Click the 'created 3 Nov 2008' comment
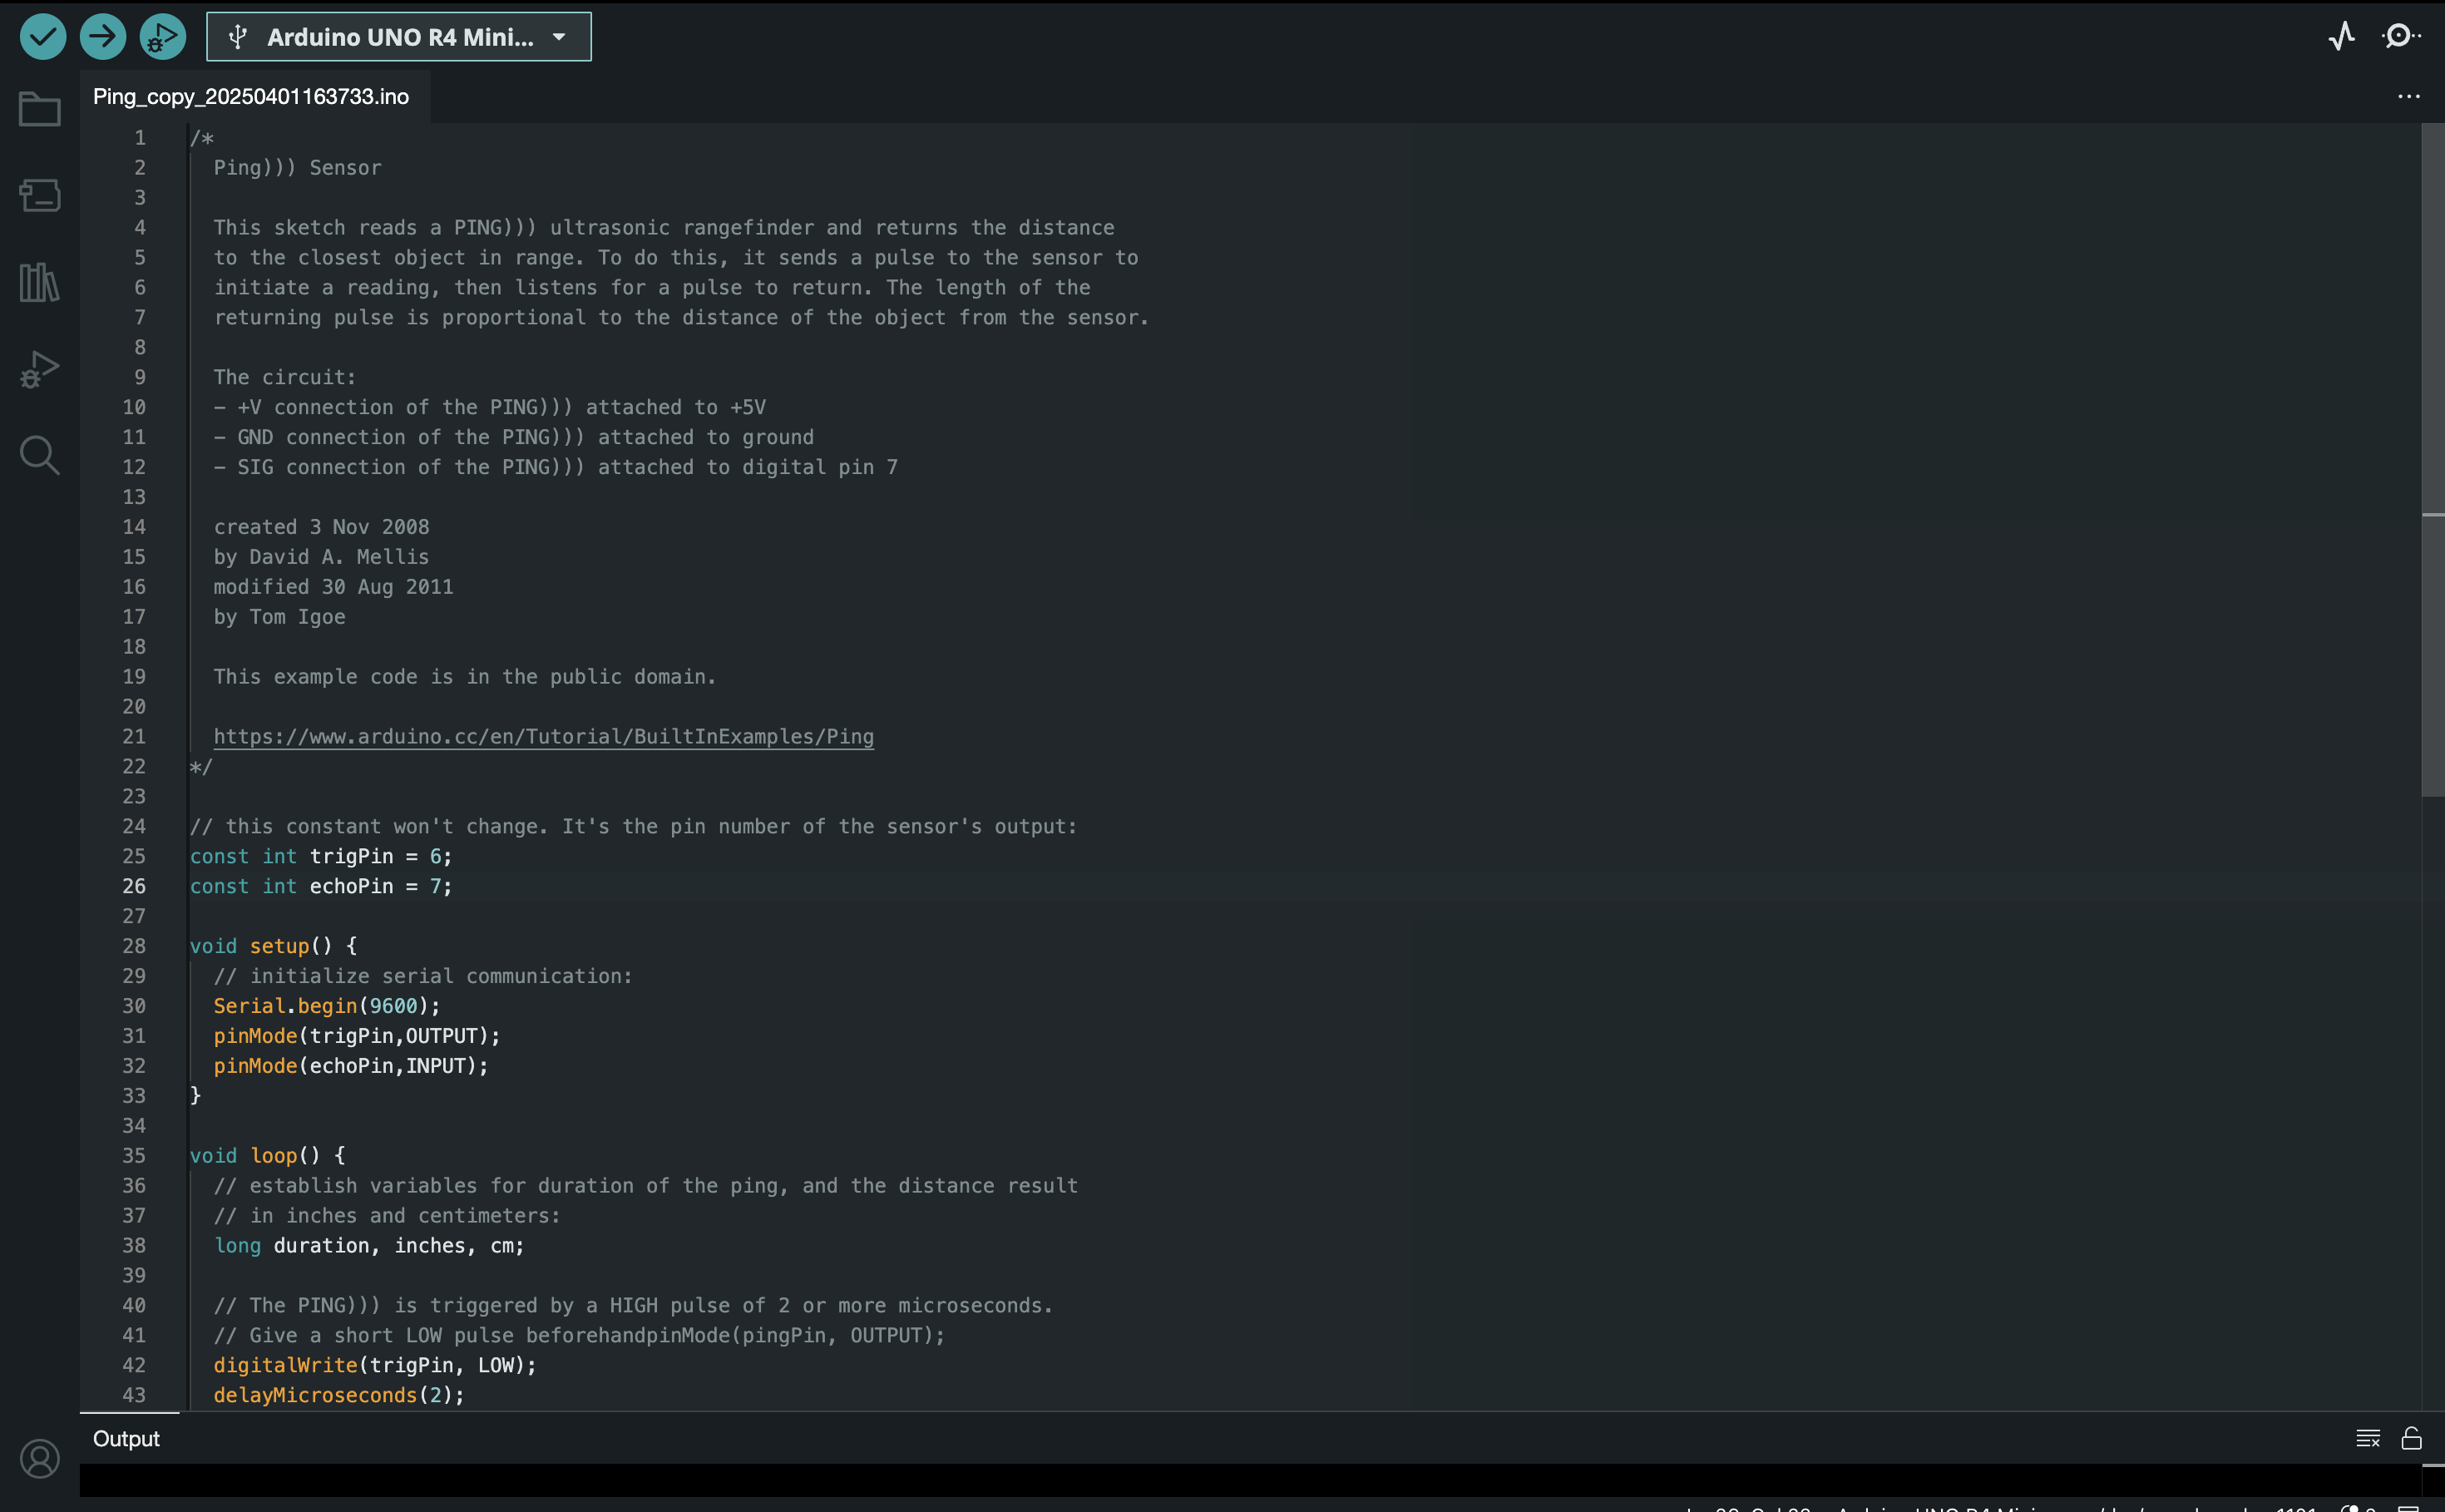The image size is (2445, 1512). click(x=321, y=527)
